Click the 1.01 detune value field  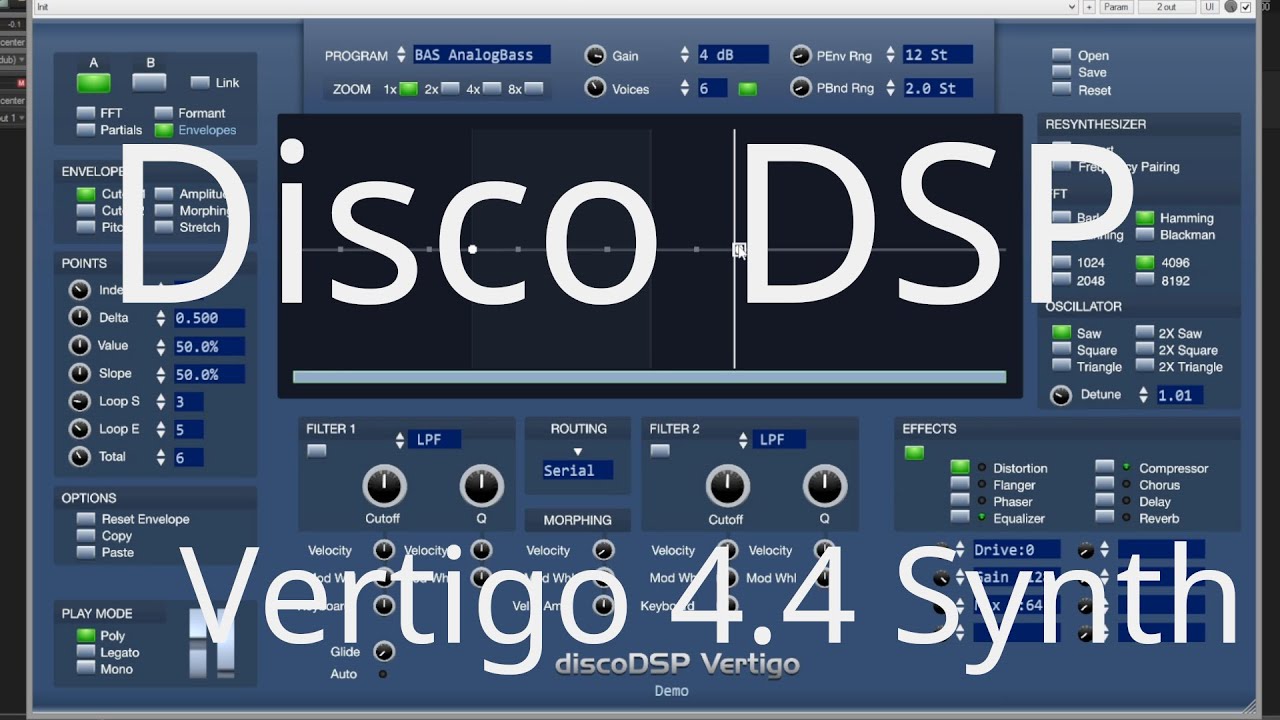1180,395
